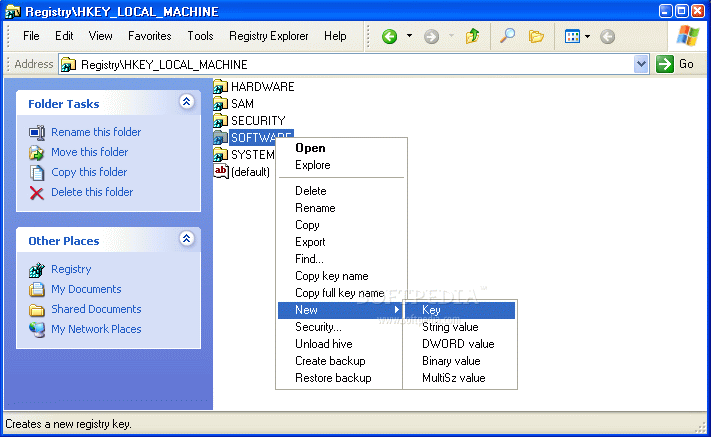Open the Favorites menu
Image resolution: width=711 pixels, height=437 pixels.
(x=150, y=36)
